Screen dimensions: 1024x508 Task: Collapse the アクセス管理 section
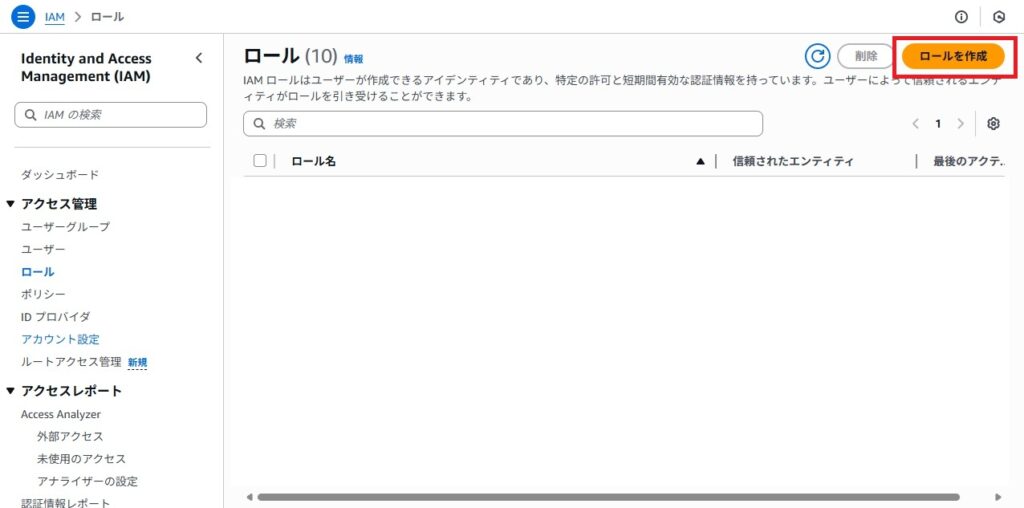tap(10, 204)
